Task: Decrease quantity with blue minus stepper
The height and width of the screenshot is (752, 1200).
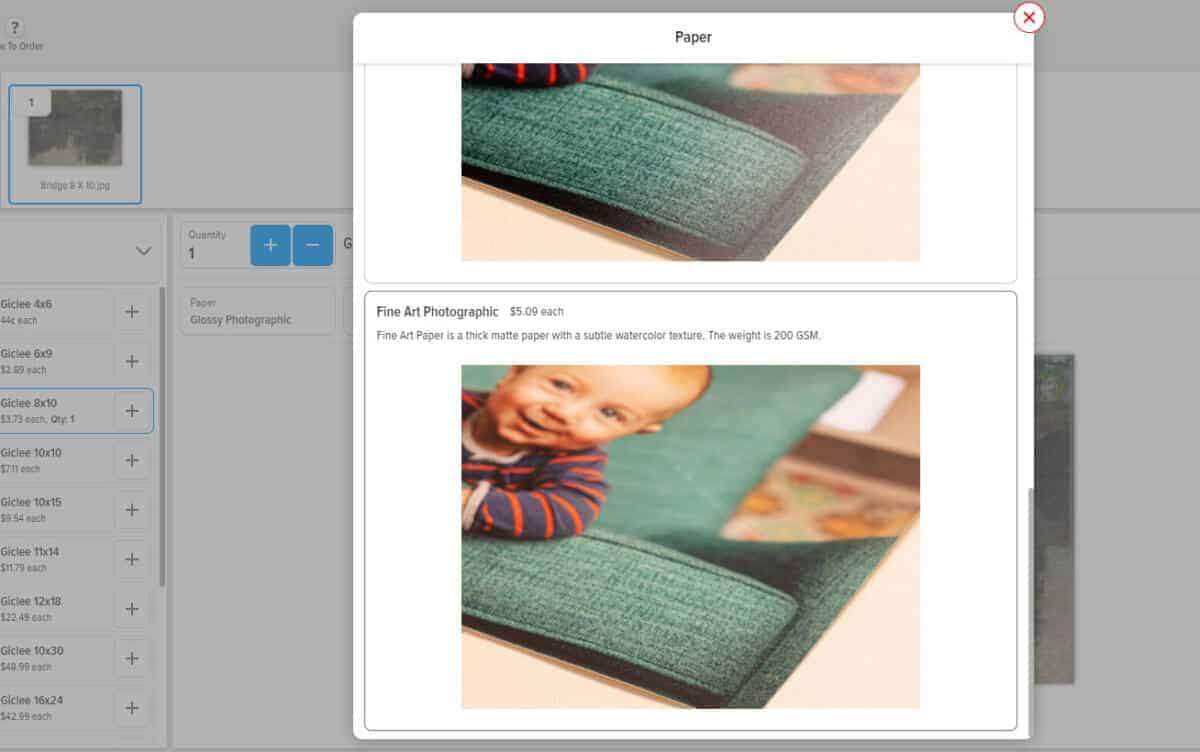Action: coord(312,244)
